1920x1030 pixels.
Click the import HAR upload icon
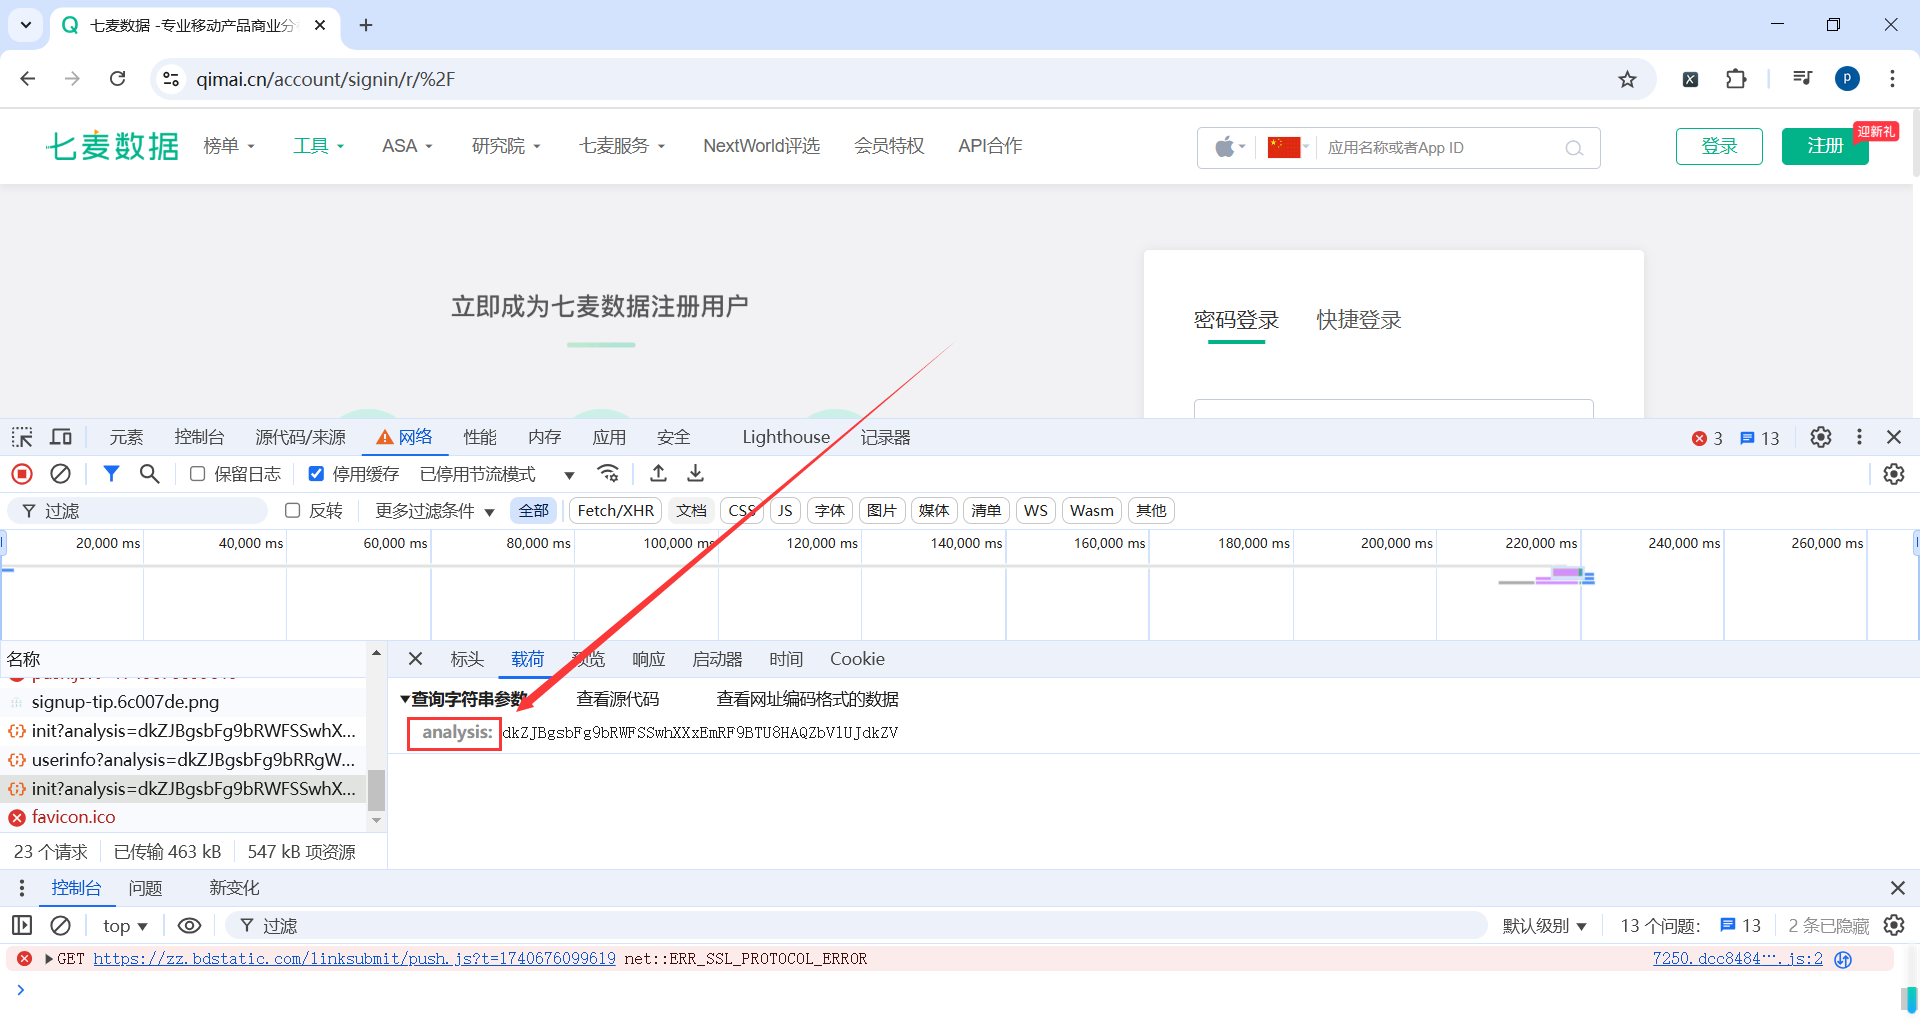[x=658, y=473]
